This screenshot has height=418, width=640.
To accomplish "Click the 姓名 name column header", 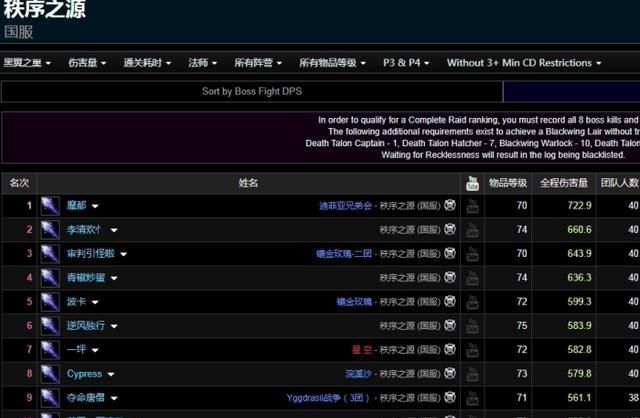I will (248, 183).
